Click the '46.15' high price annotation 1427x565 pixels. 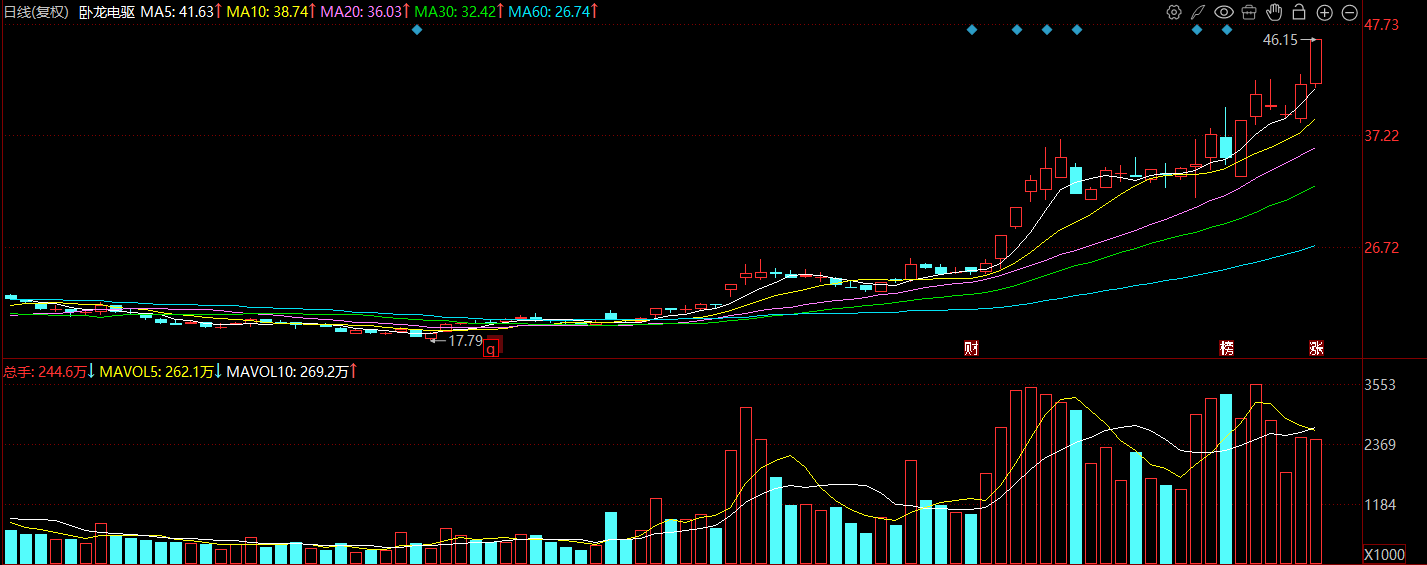pyautogui.click(x=1280, y=40)
